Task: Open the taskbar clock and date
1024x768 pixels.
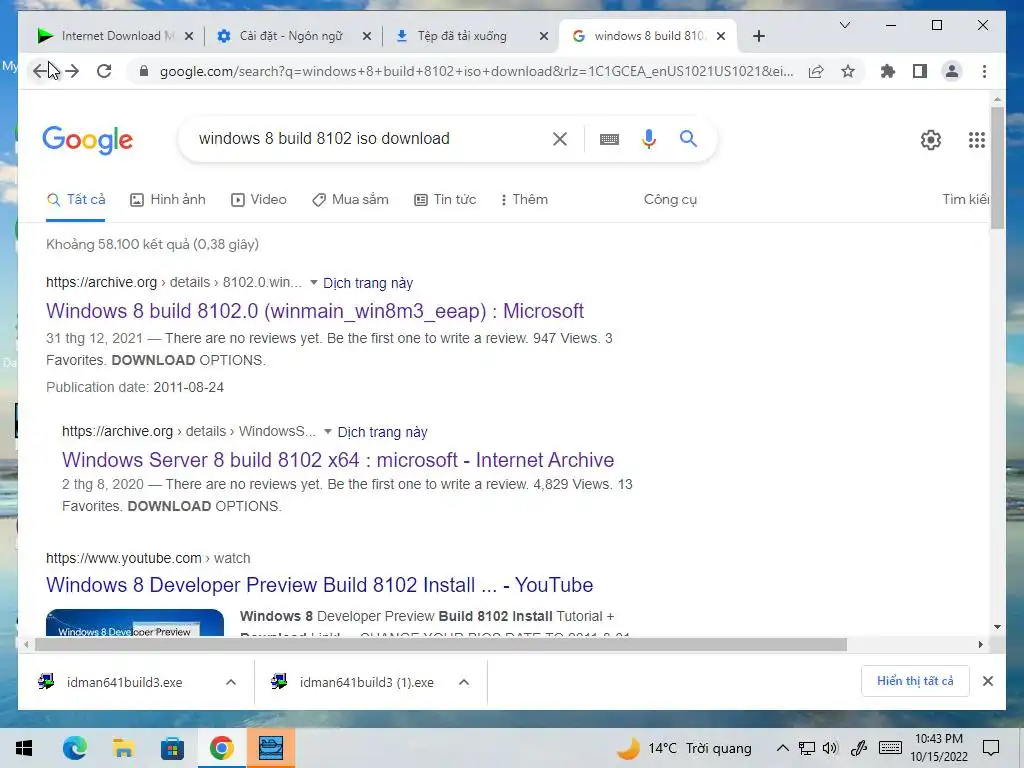Action: (x=939, y=748)
